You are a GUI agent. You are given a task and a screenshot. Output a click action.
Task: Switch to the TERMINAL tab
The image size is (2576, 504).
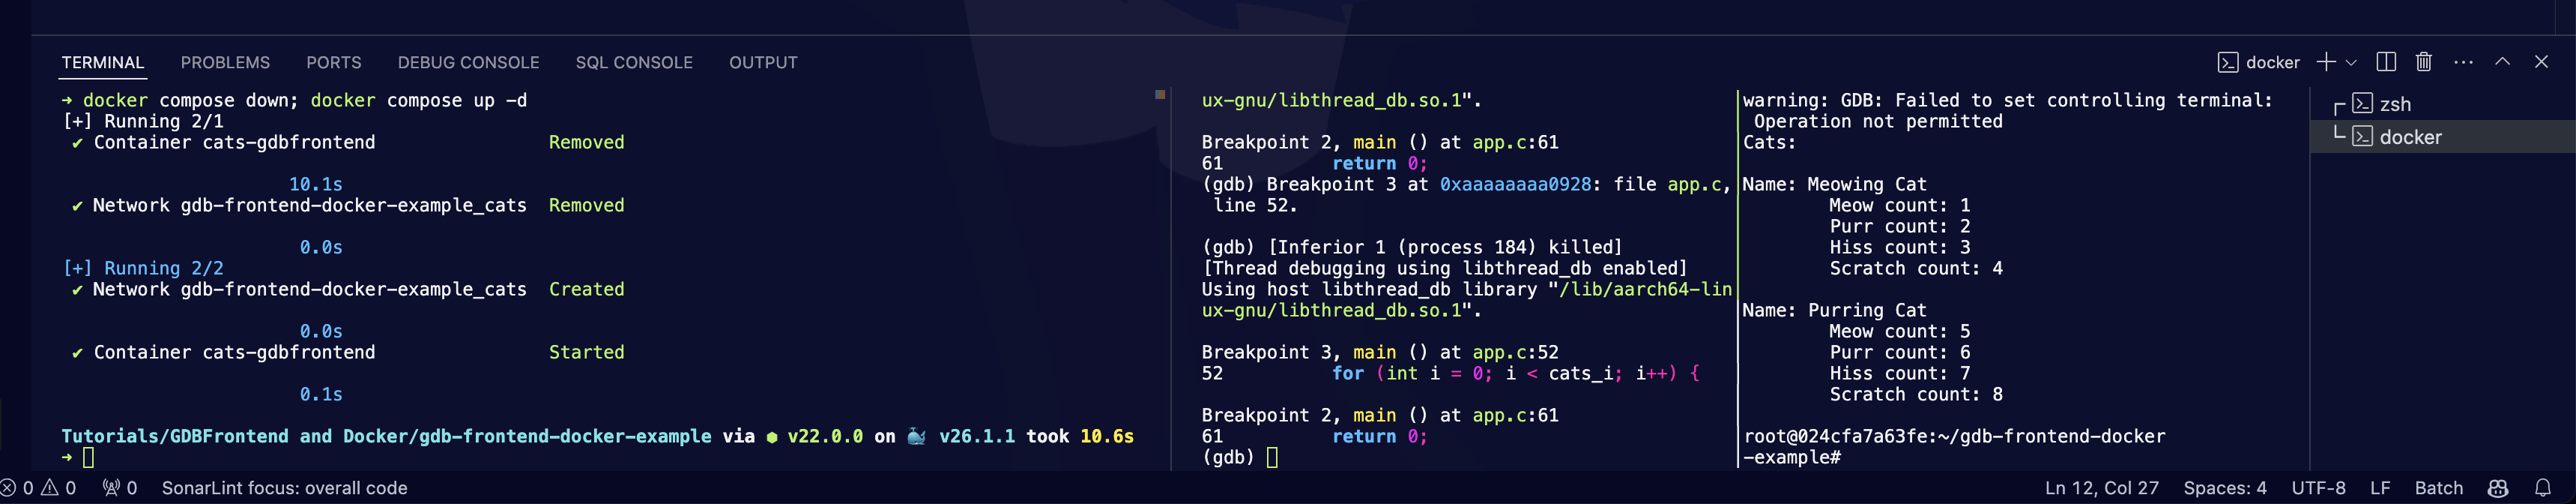[103, 62]
